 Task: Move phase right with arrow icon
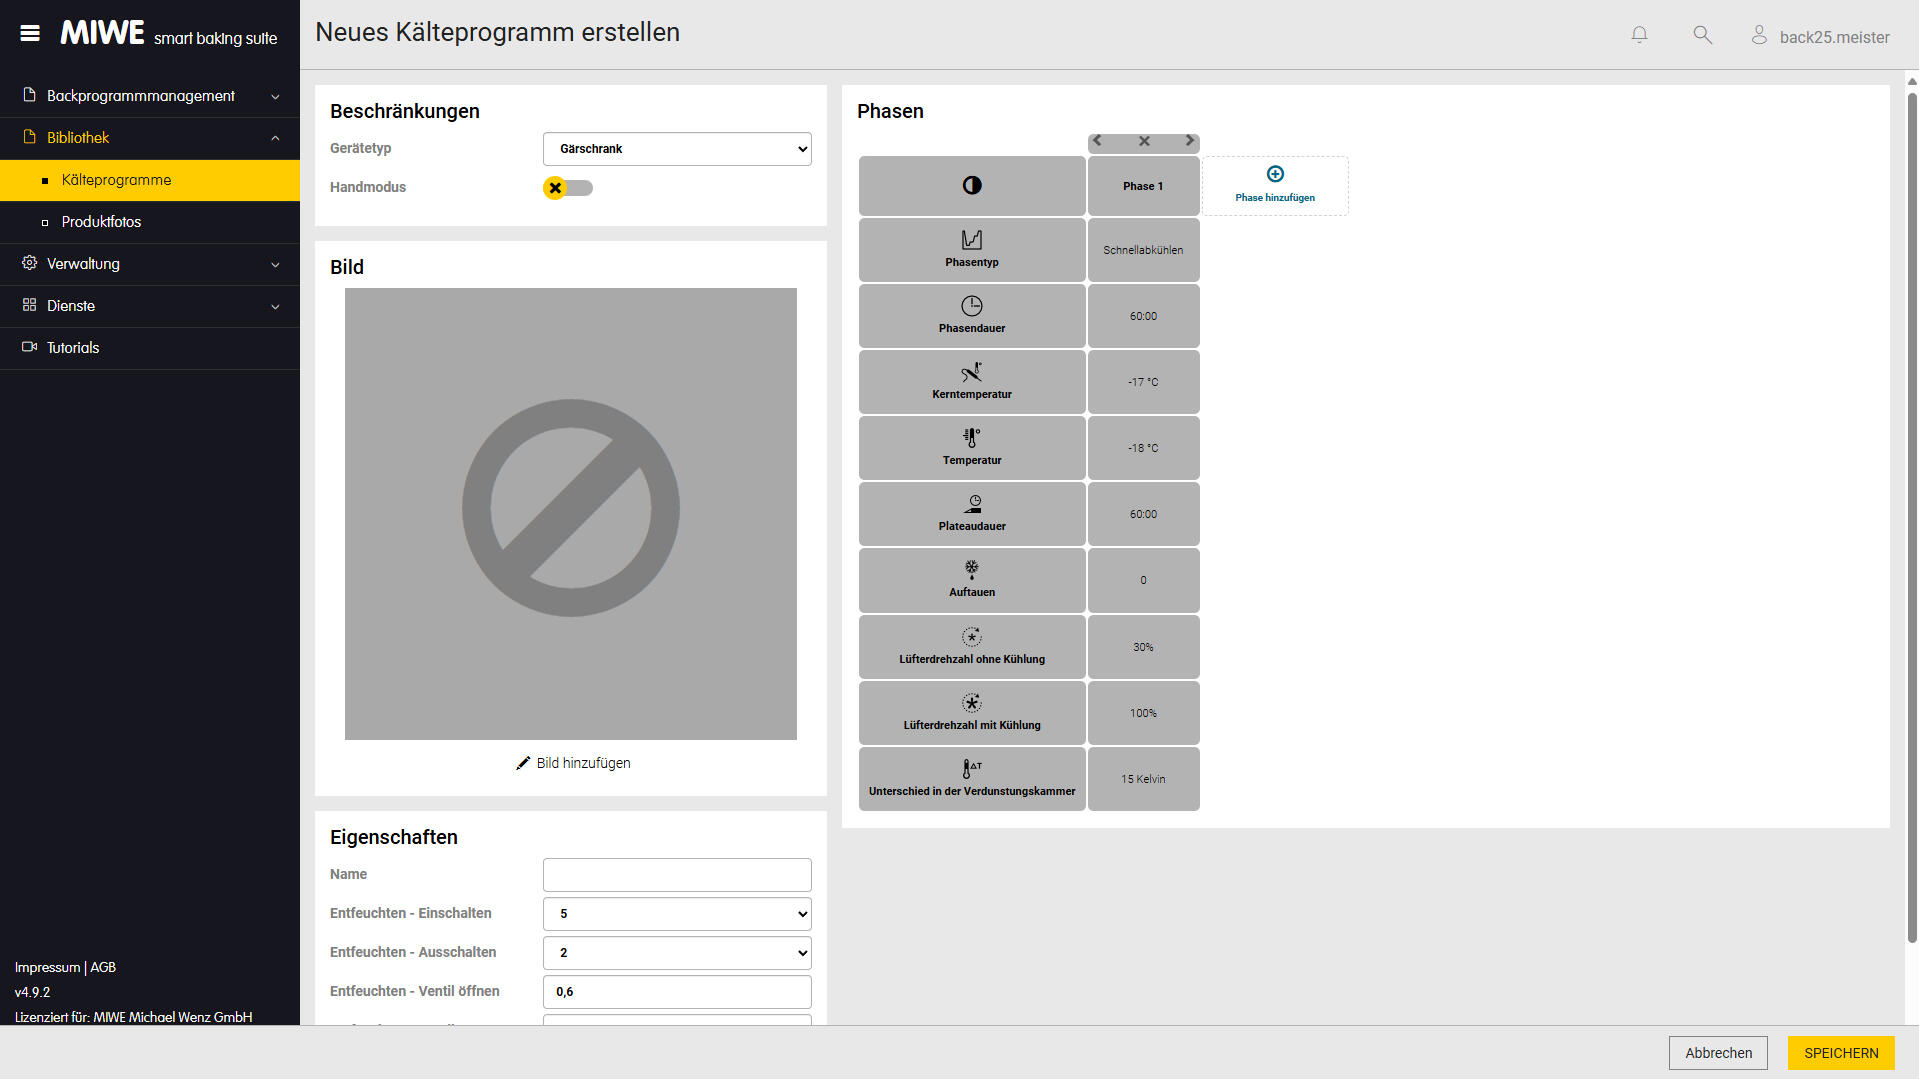pyautogui.click(x=1189, y=141)
